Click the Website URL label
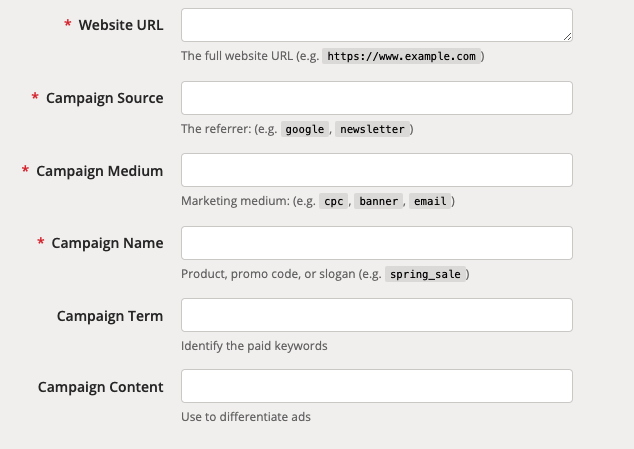 [x=121, y=25]
